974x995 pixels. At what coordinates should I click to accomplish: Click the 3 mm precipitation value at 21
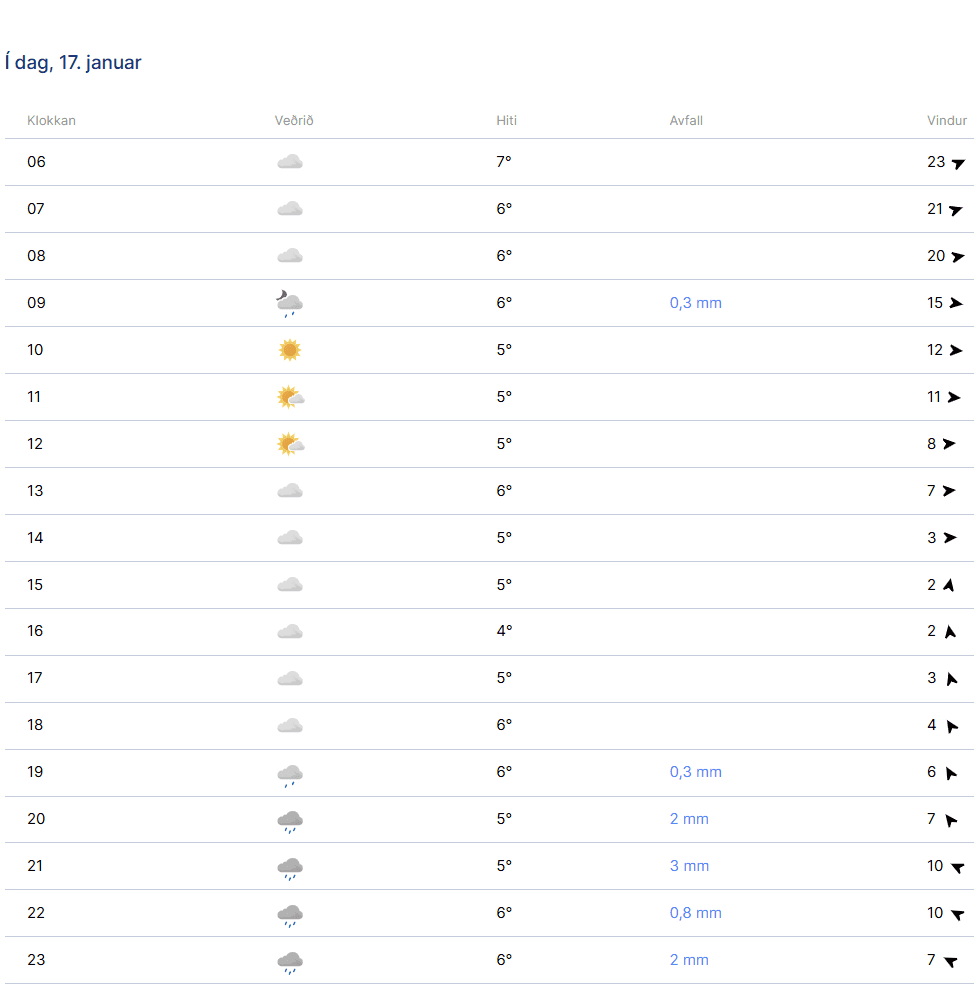[x=689, y=866]
